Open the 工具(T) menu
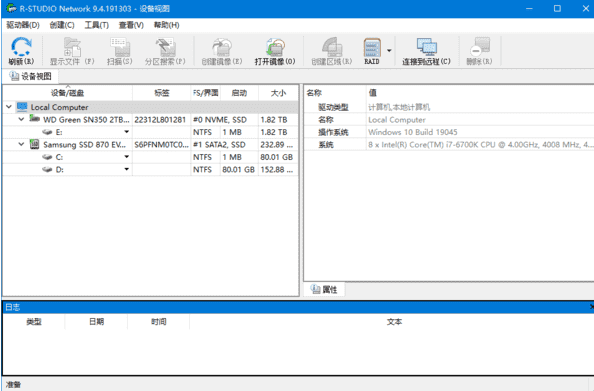 pos(97,25)
